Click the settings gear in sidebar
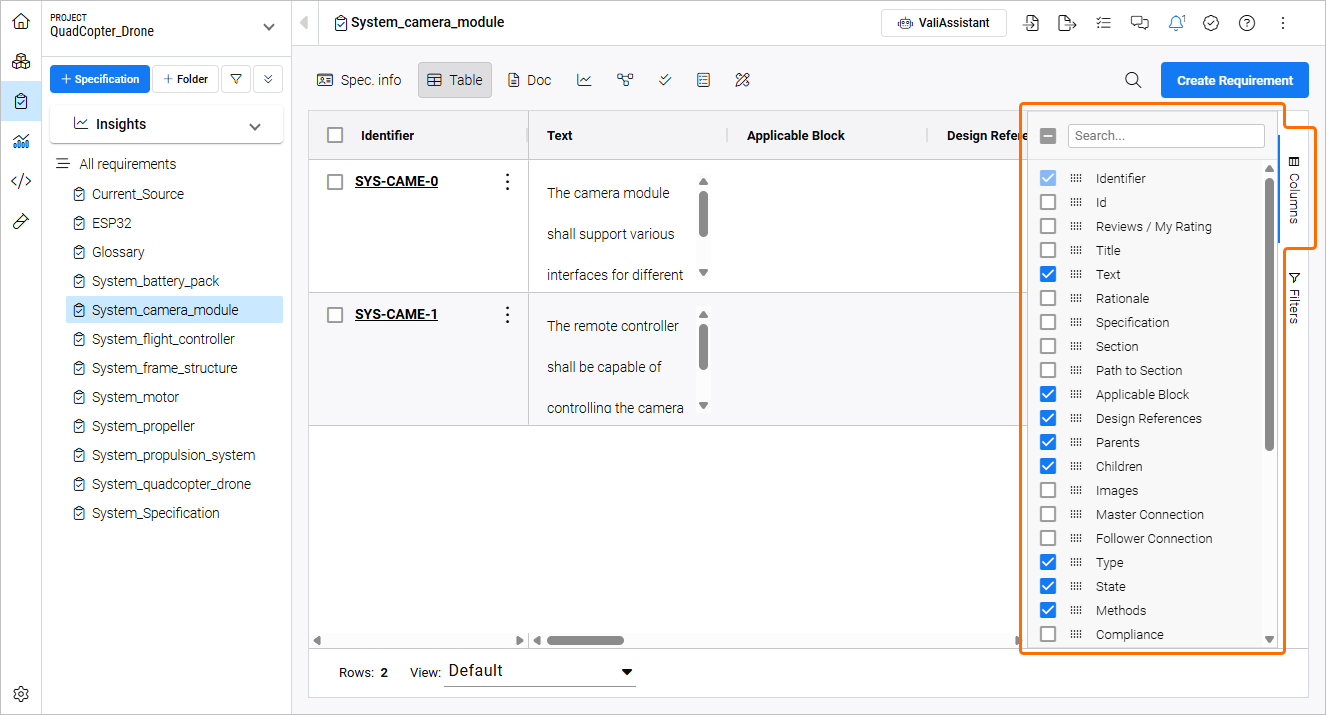This screenshot has width=1326, height=715. click(x=21, y=694)
